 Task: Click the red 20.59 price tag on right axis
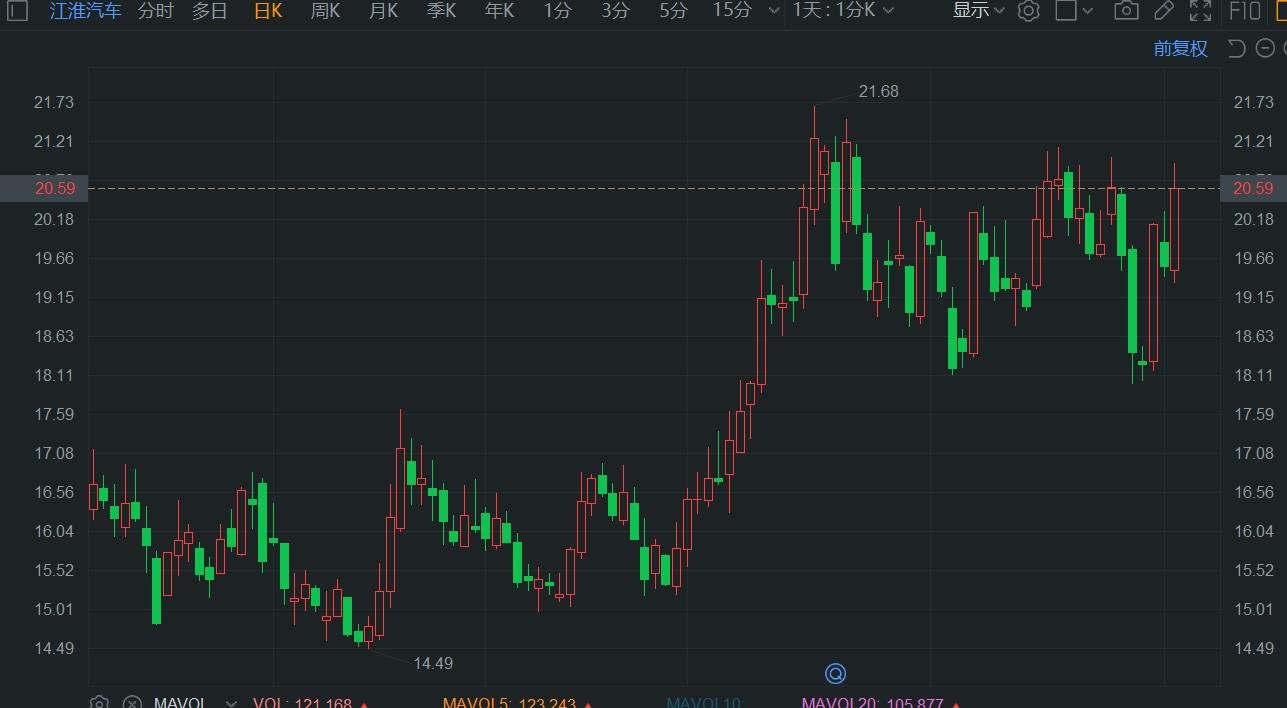click(1254, 188)
